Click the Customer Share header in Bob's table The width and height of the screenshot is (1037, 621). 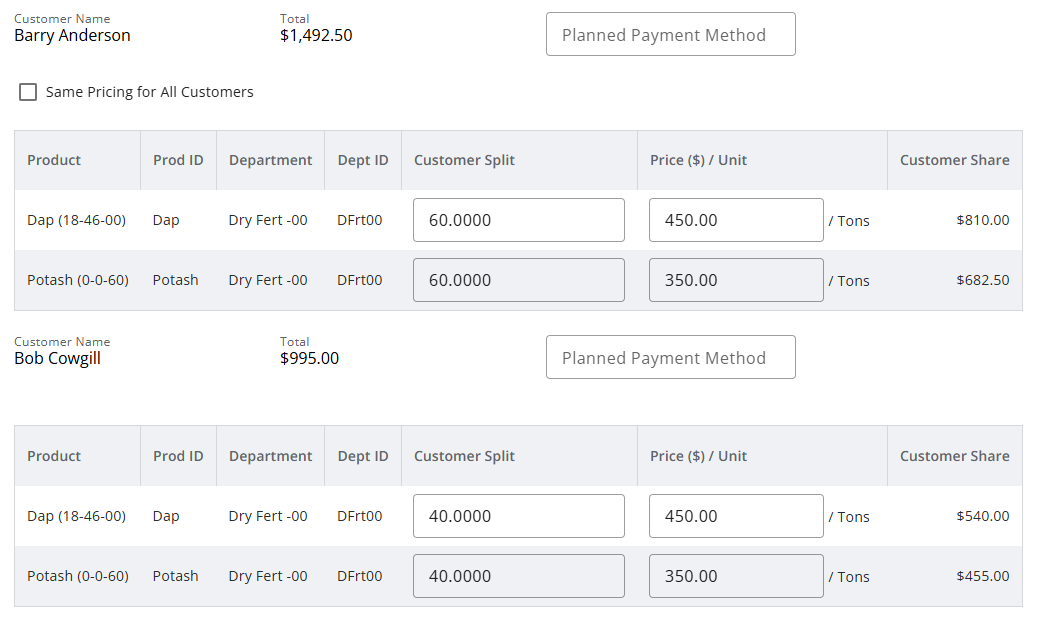[954, 456]
